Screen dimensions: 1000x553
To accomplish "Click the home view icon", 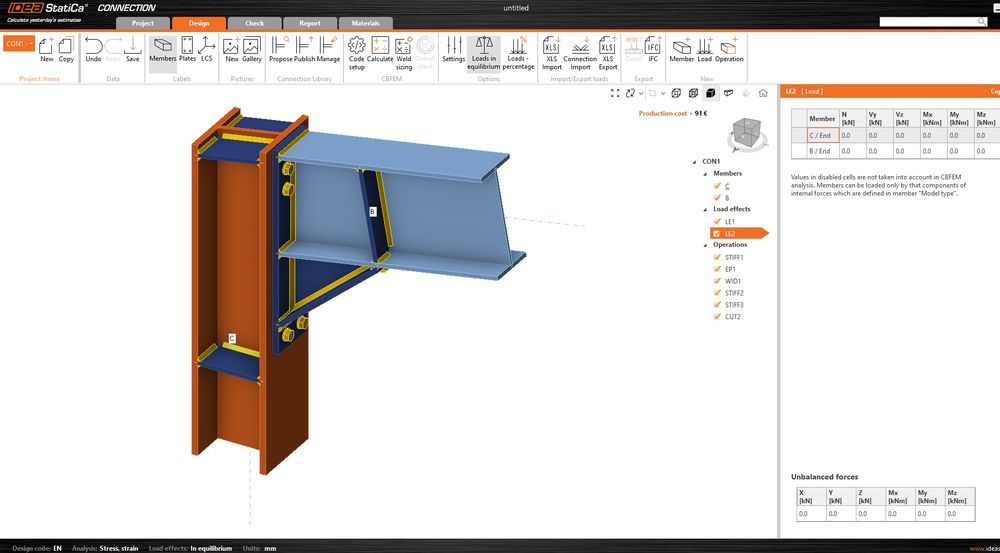I will pos(763,93).
